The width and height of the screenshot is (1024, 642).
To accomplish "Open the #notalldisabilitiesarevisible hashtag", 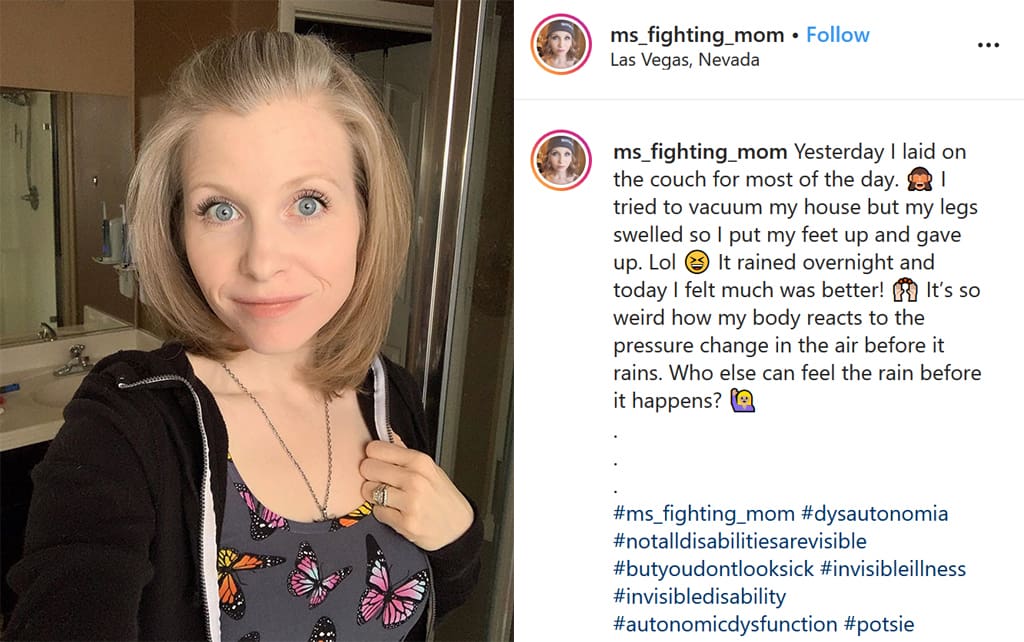I will point(740,541).
